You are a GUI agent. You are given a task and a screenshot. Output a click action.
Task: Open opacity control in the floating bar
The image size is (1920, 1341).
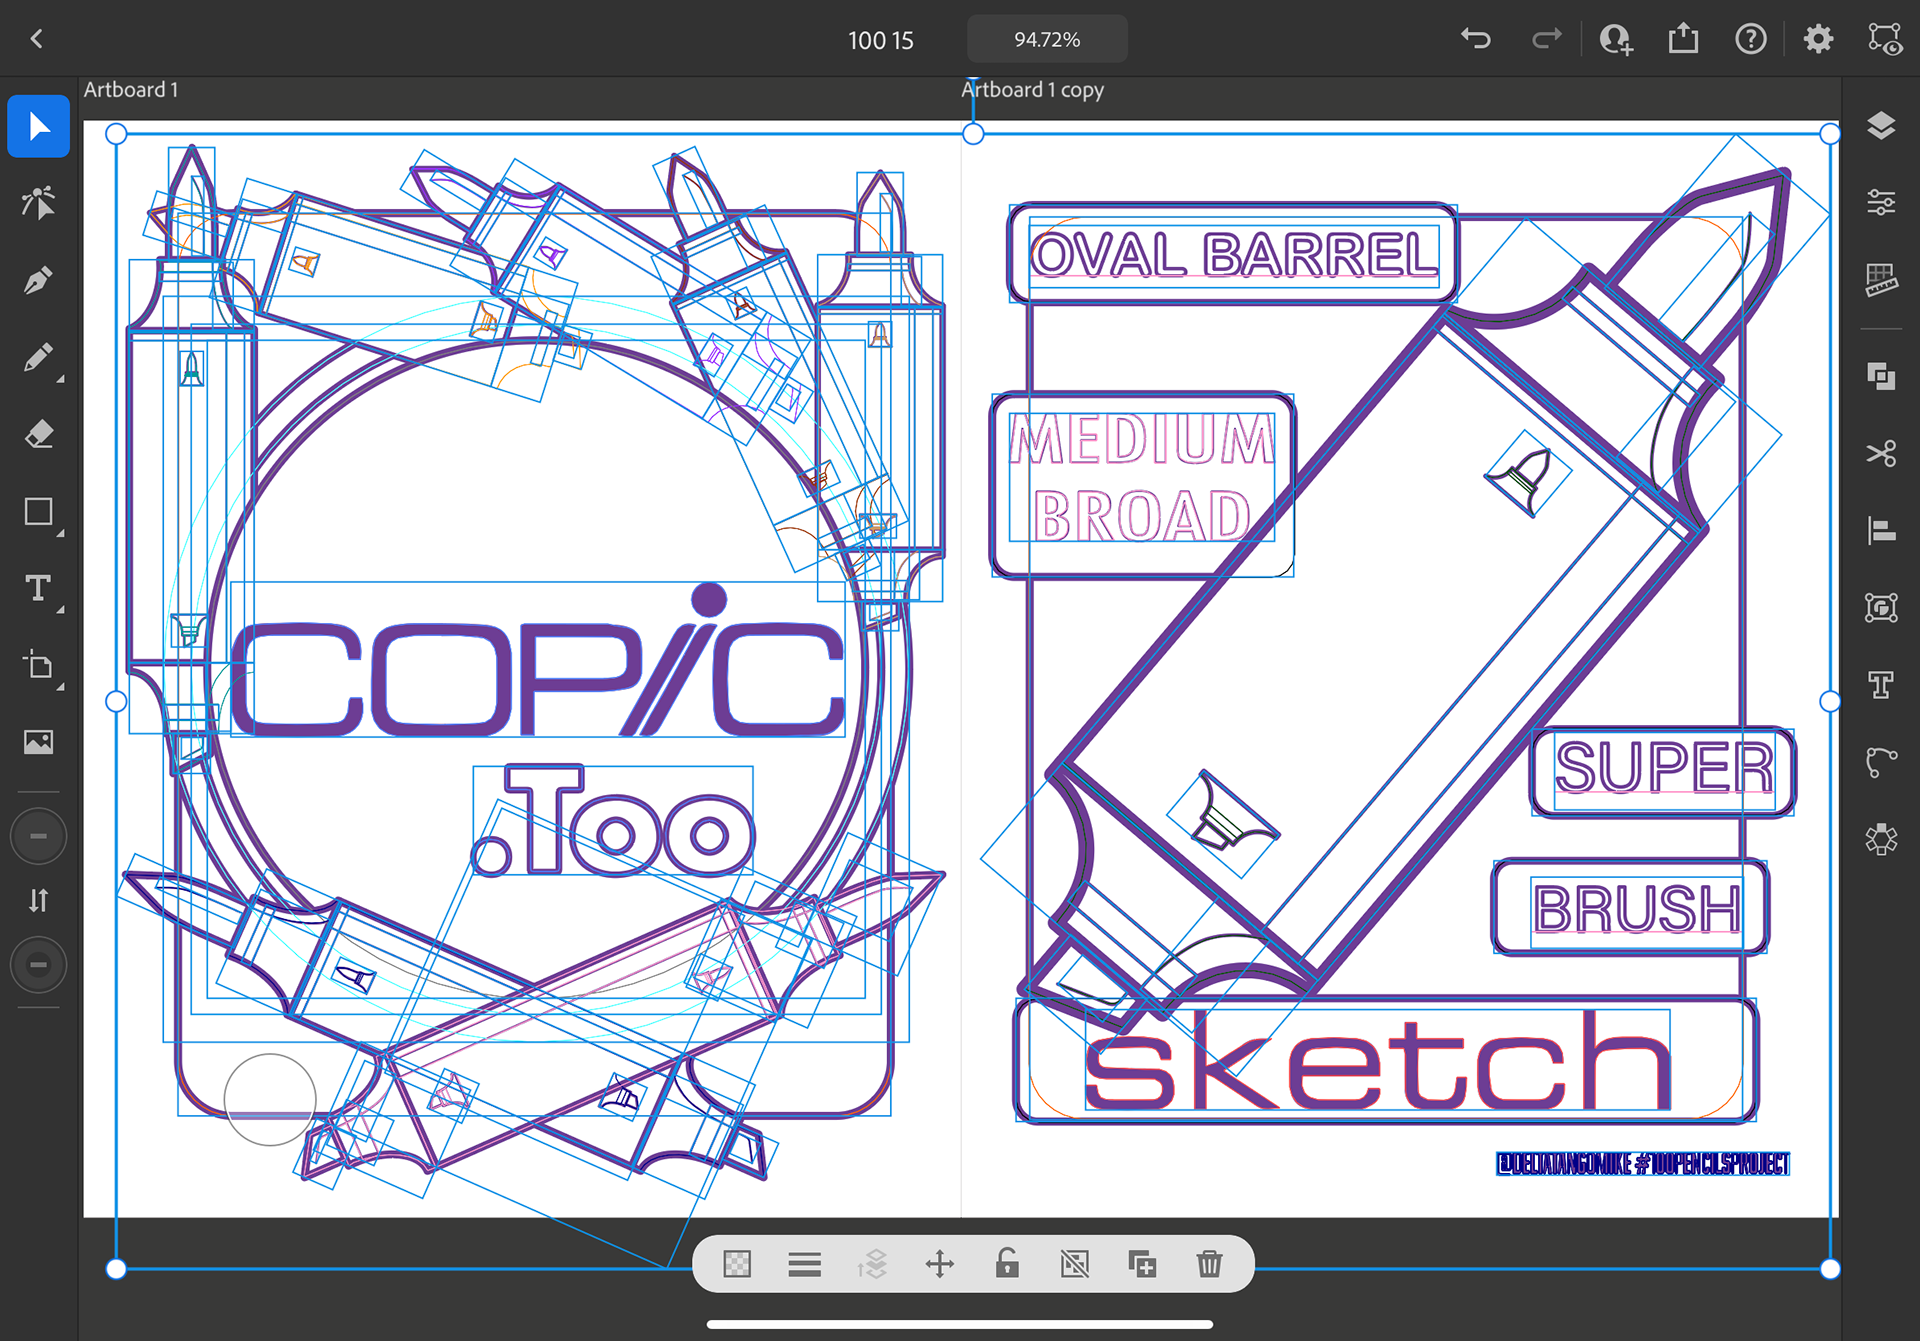coord(737,1264)
